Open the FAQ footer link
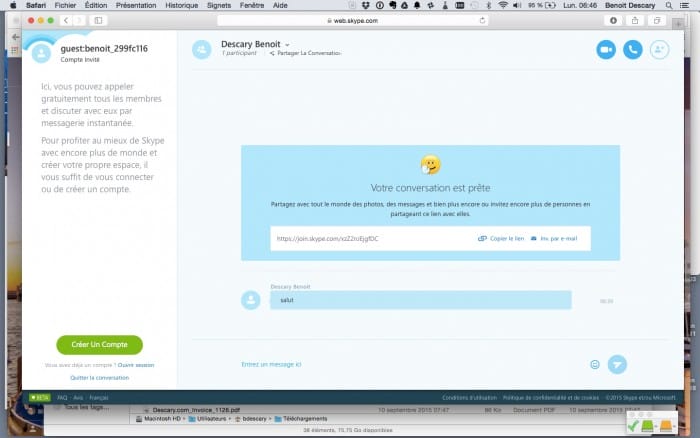This screenshot has width=700, height=438. click(x=62, y=397)
